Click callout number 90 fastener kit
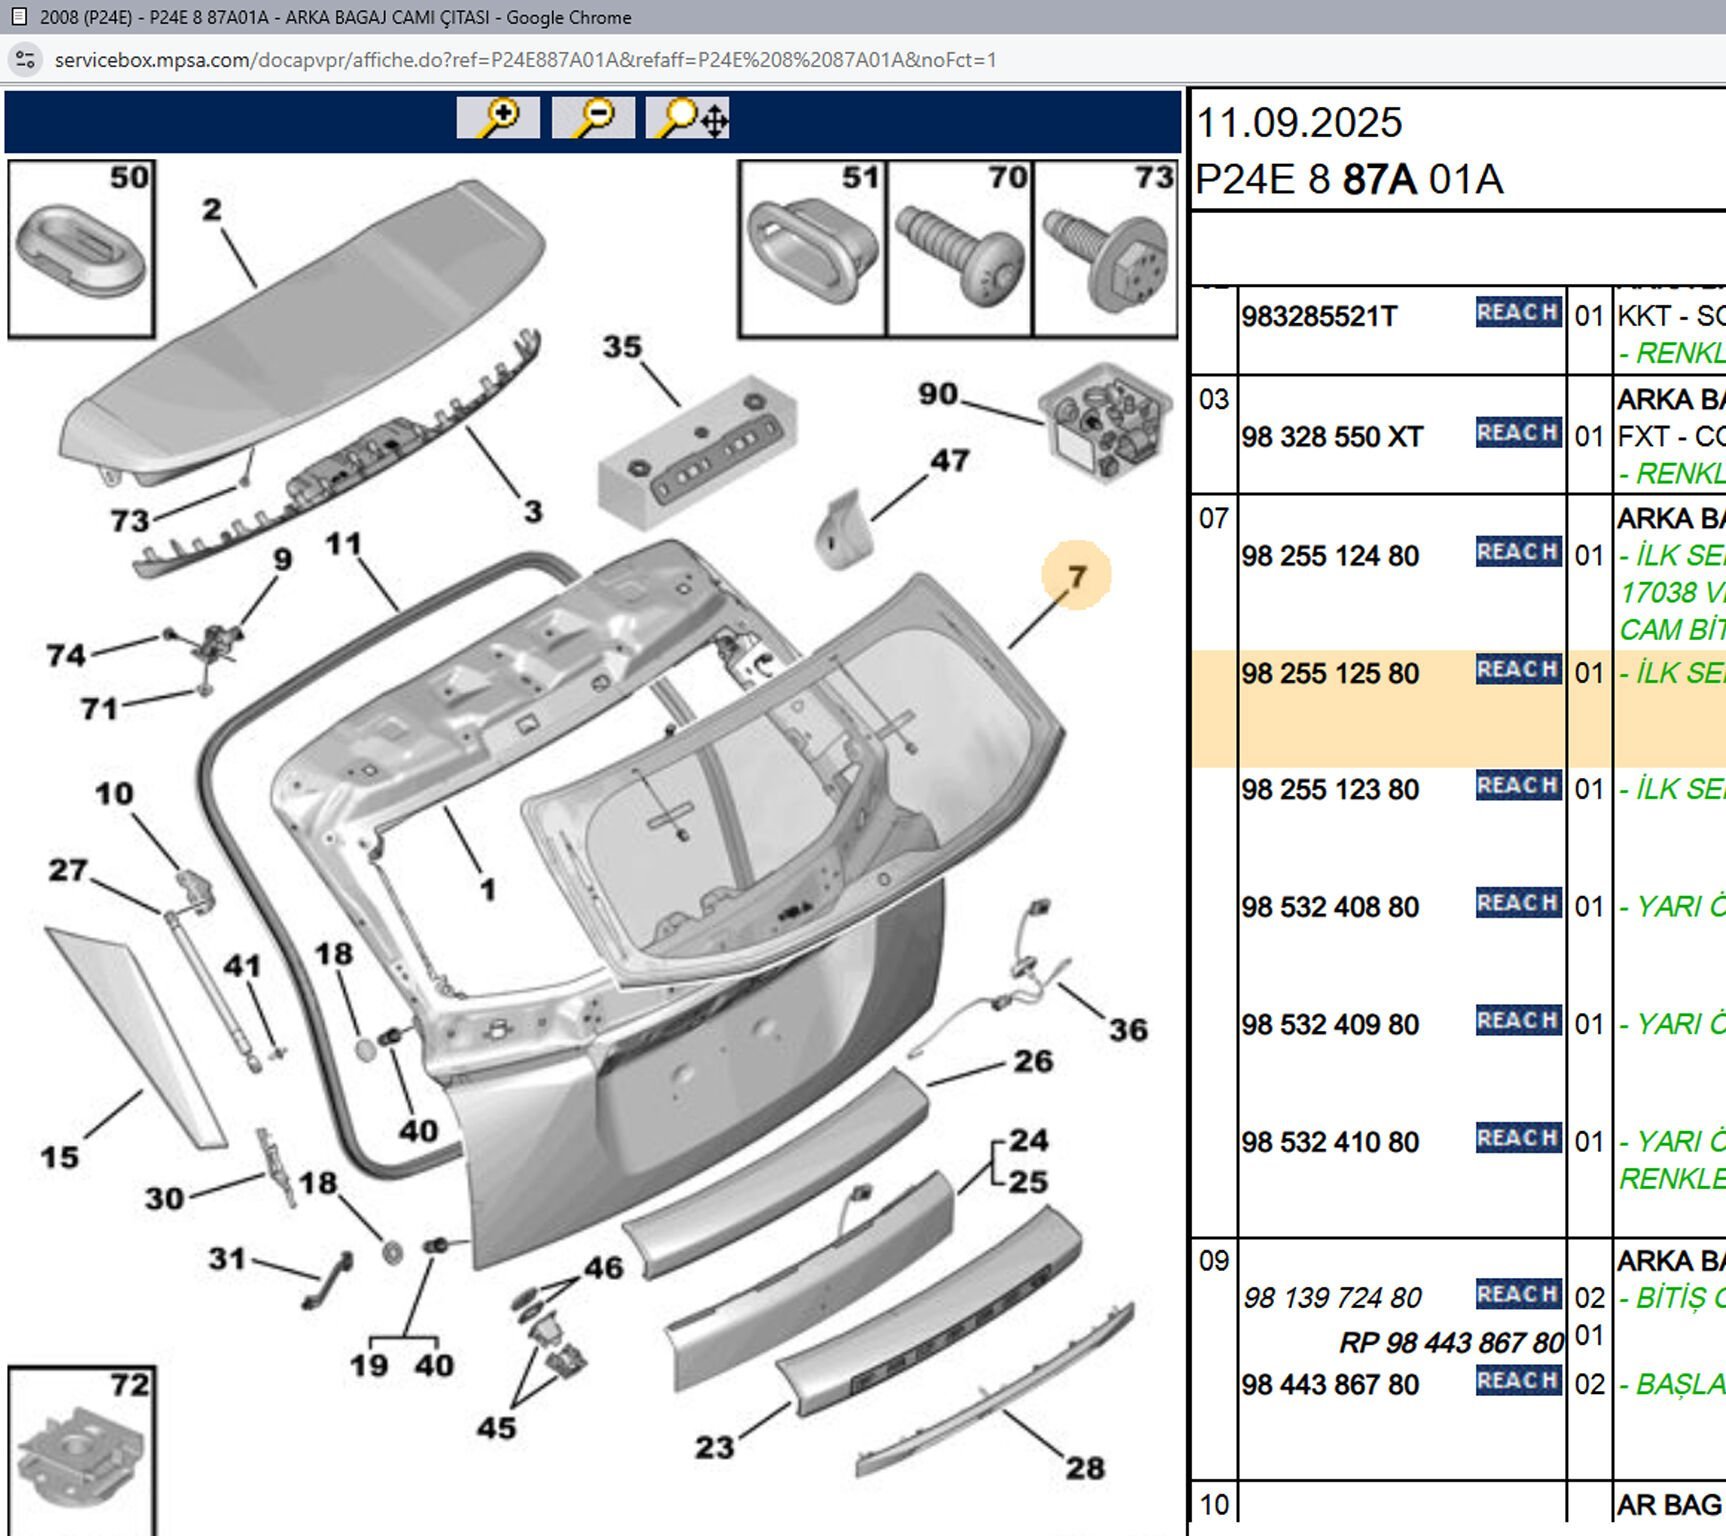Viewport: 1726px width, 1536px height. click(938, 394)
